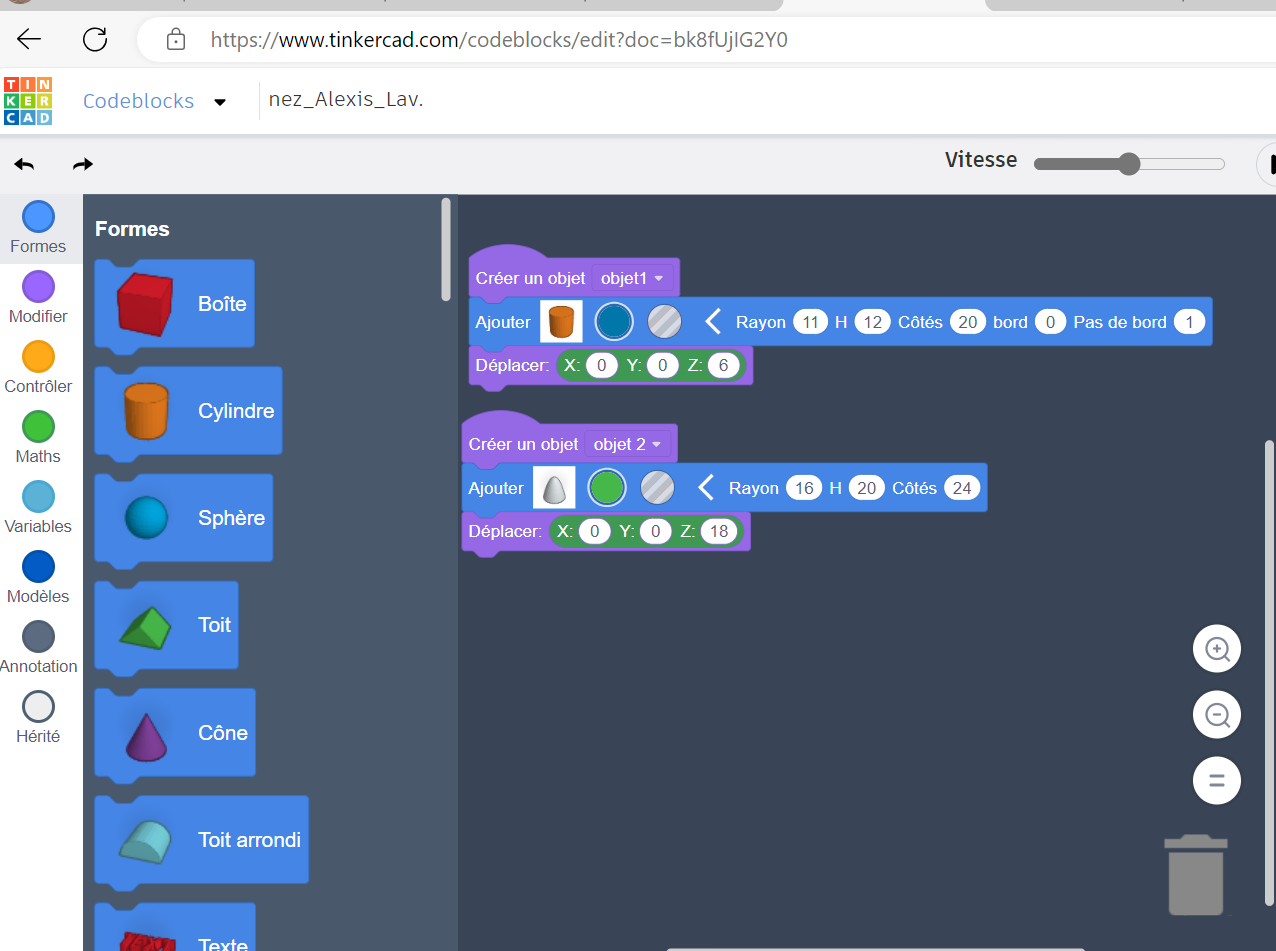This screenshot has width=1276, height=951.
Task: Open the Modifier category
Action: point(38,298)
